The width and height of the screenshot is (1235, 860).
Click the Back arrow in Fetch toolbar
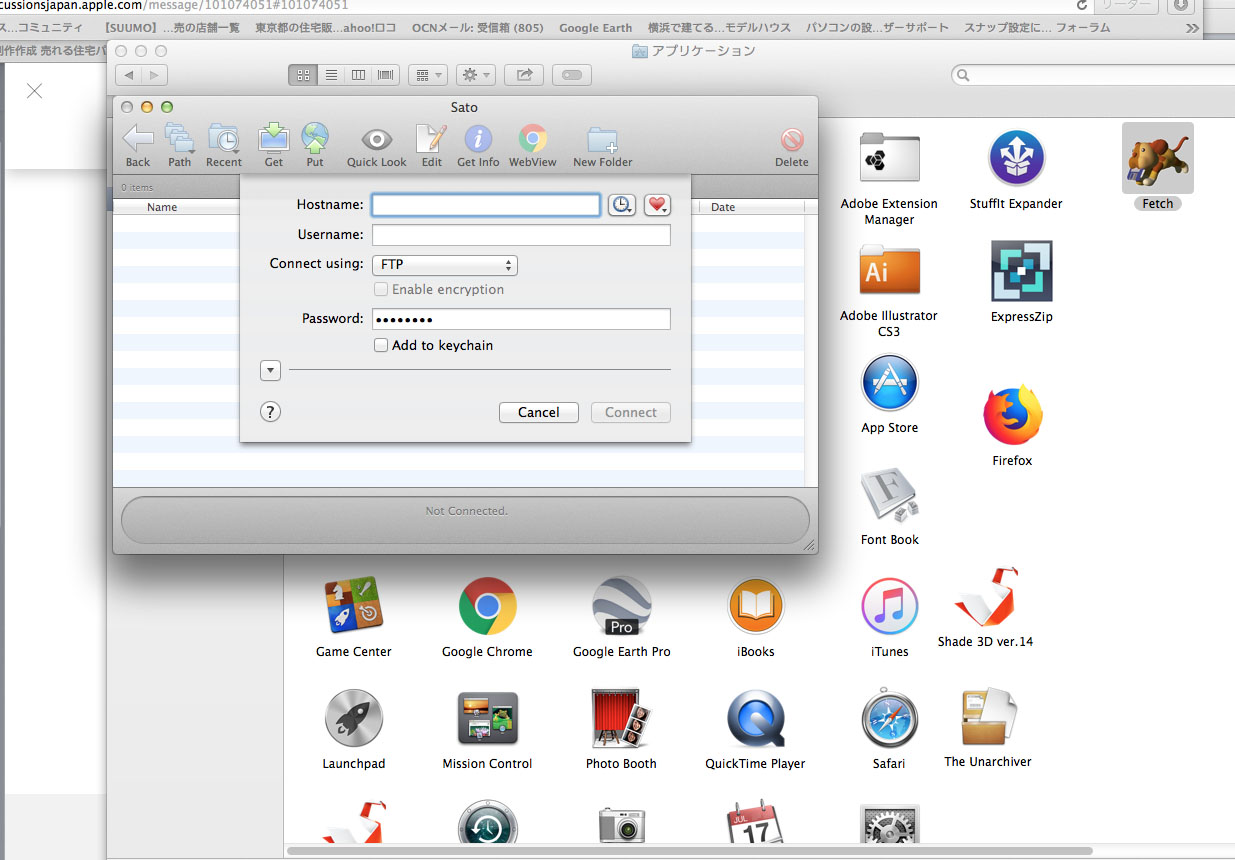click(138, 138)
